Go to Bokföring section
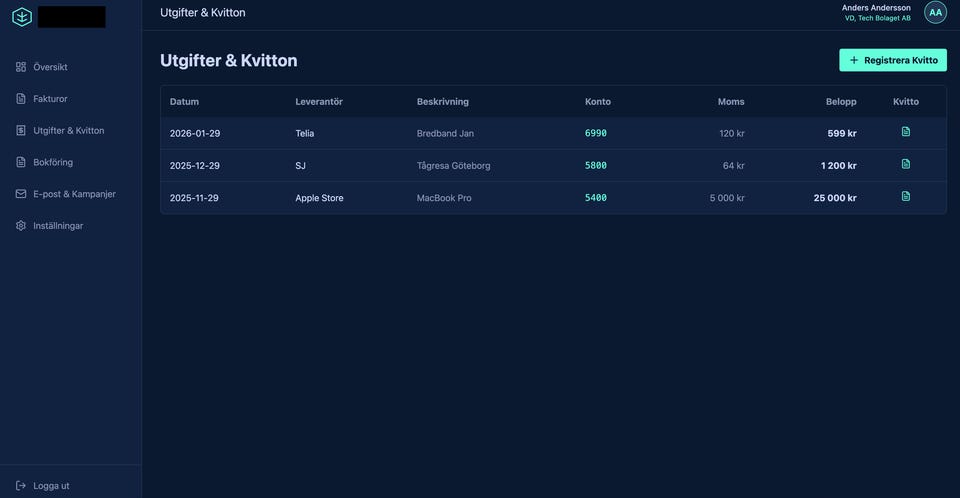 pos(52,162)
